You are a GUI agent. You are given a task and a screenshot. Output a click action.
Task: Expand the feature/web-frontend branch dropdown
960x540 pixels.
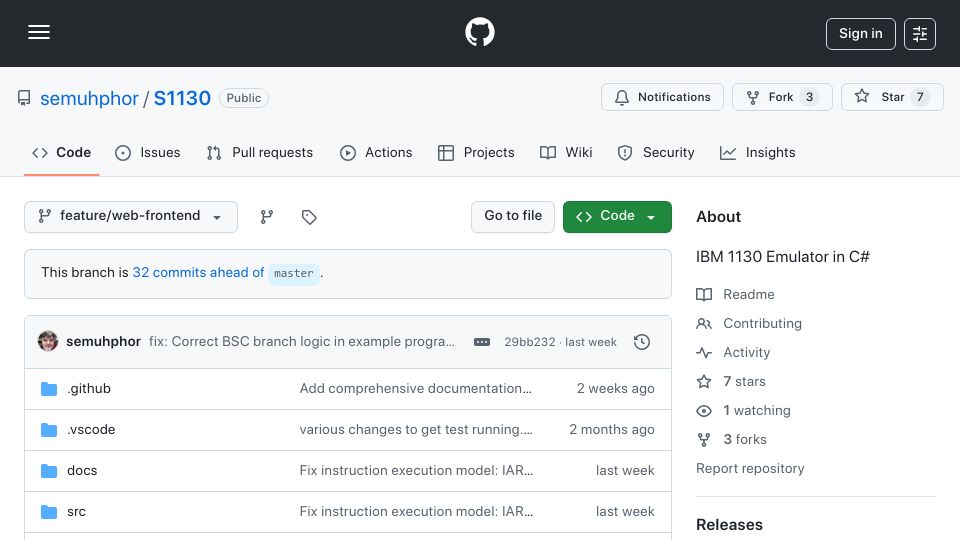click(x=130, y=217)
